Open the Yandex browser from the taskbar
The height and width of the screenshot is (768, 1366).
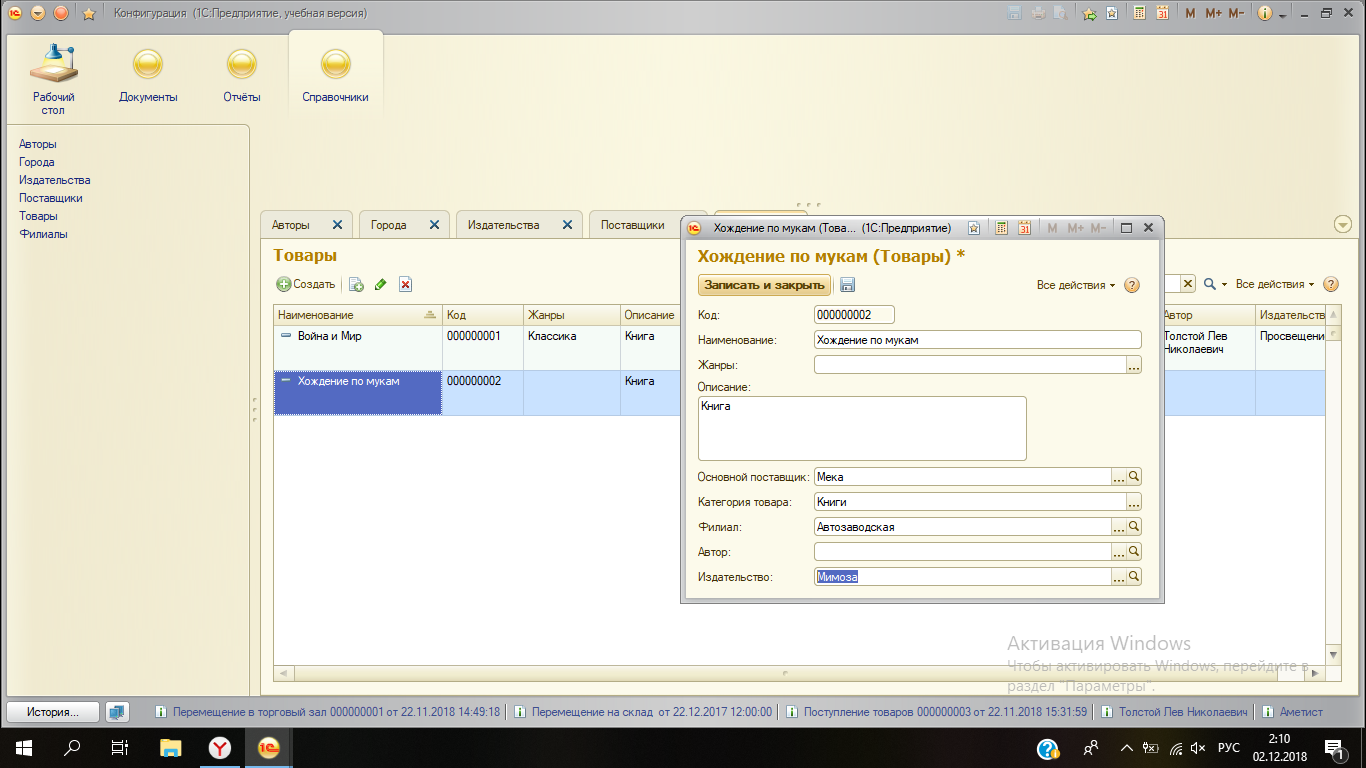[x=219, y=747]
